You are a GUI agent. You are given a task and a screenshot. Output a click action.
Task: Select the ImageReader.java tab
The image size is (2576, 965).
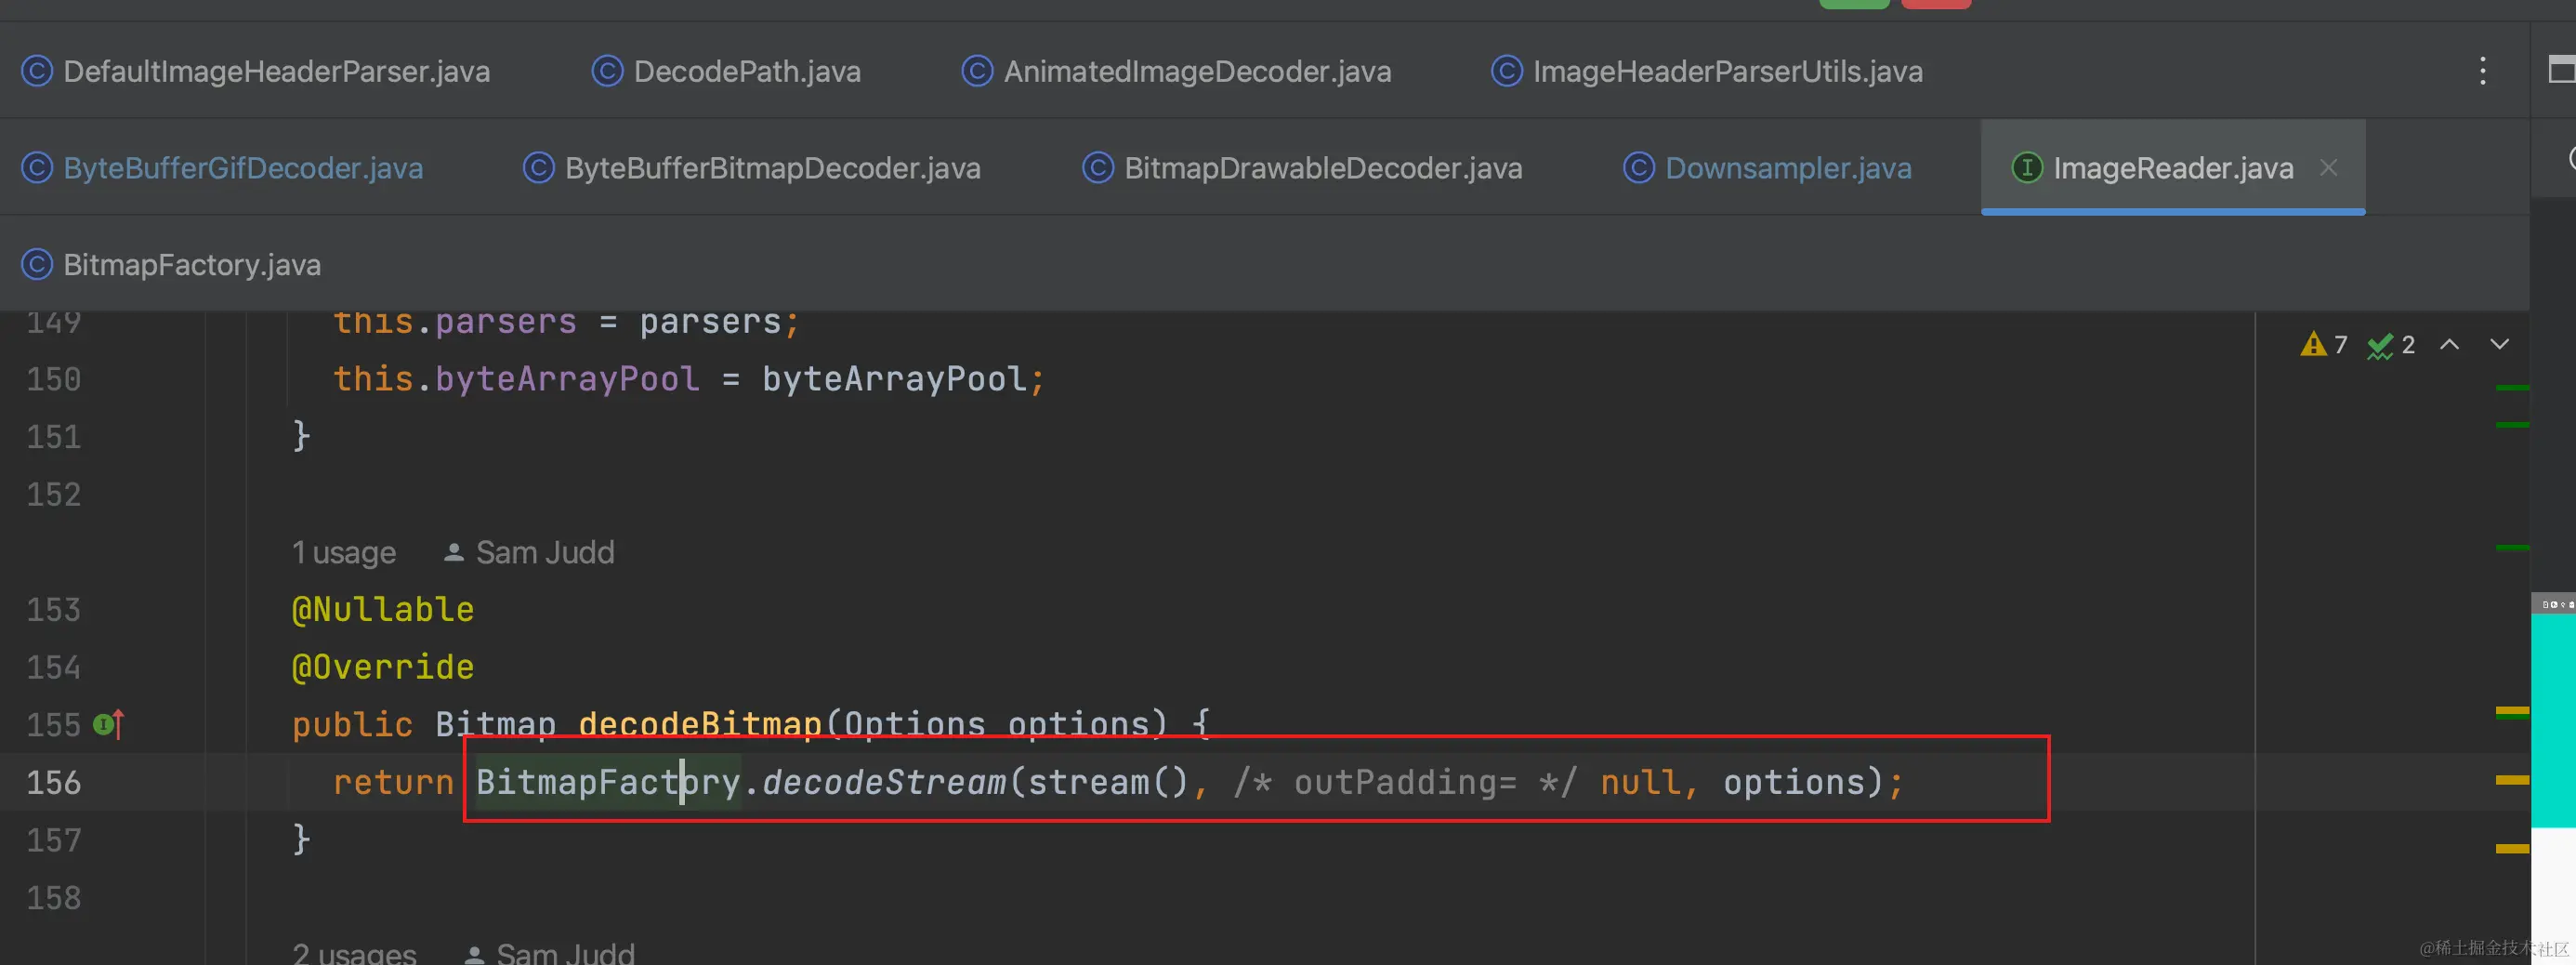pyautogui.click(x=2172, y=168)
